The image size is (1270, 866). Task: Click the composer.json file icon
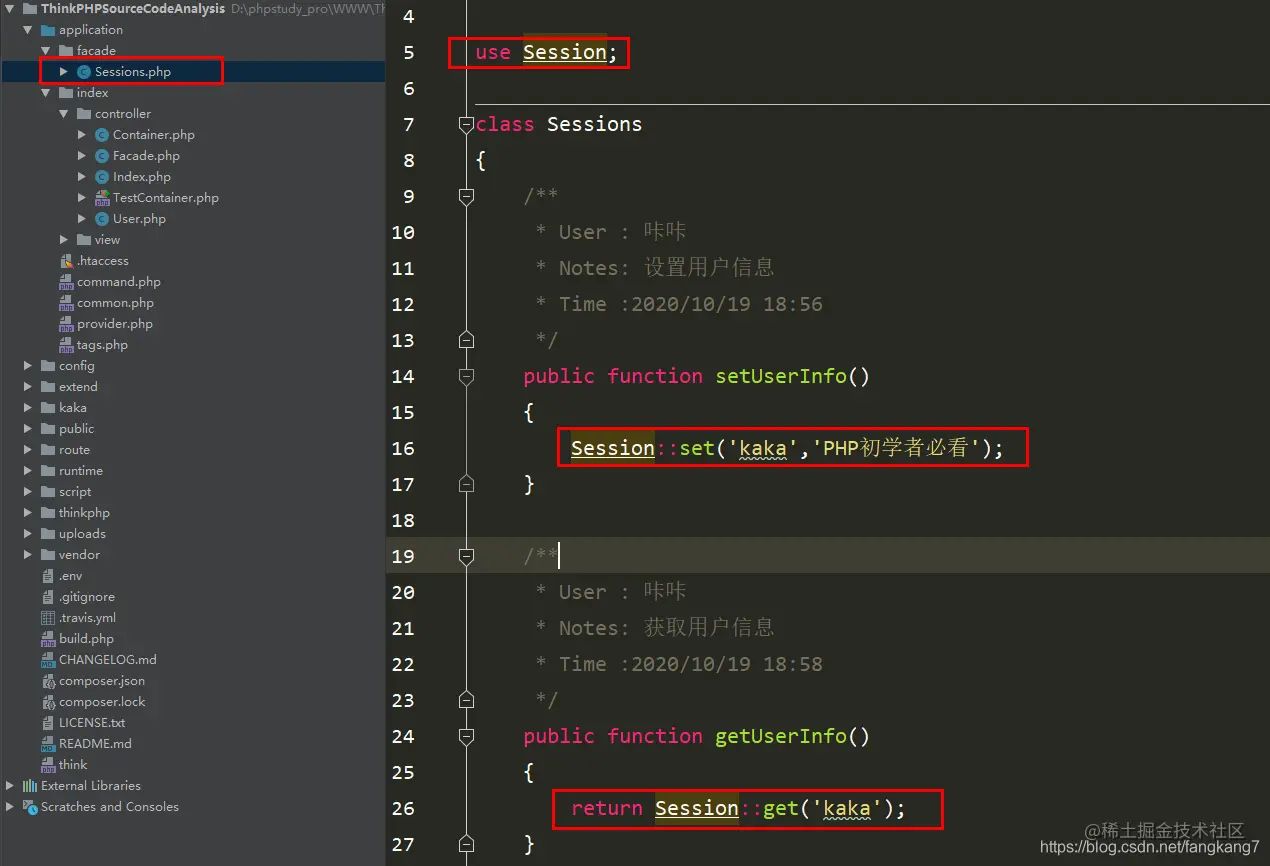48,681
